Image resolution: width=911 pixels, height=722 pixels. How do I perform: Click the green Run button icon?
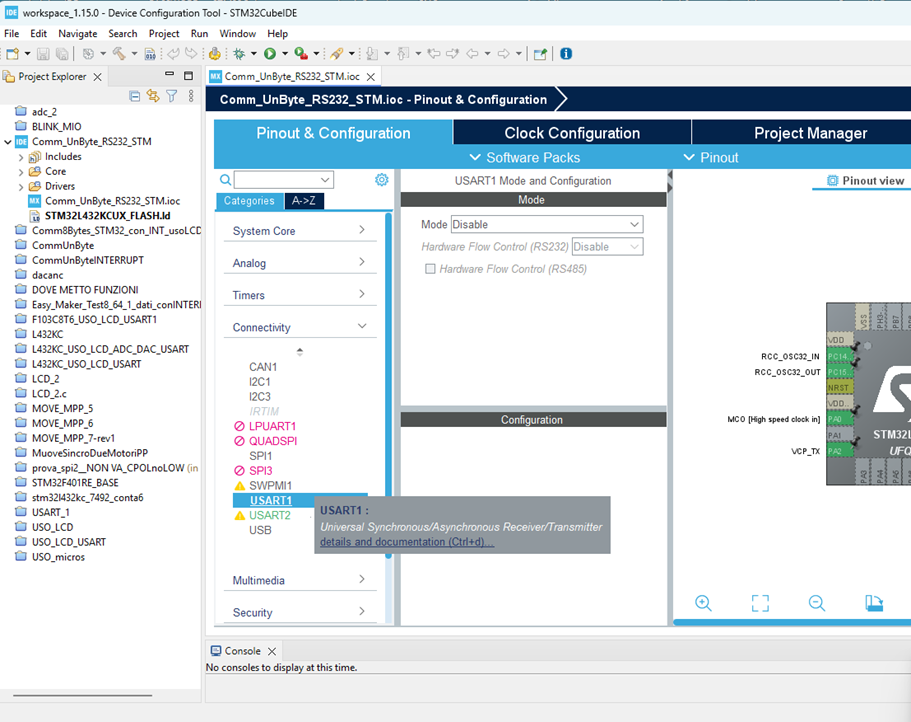pyautogui.click(x=270, y=54)
